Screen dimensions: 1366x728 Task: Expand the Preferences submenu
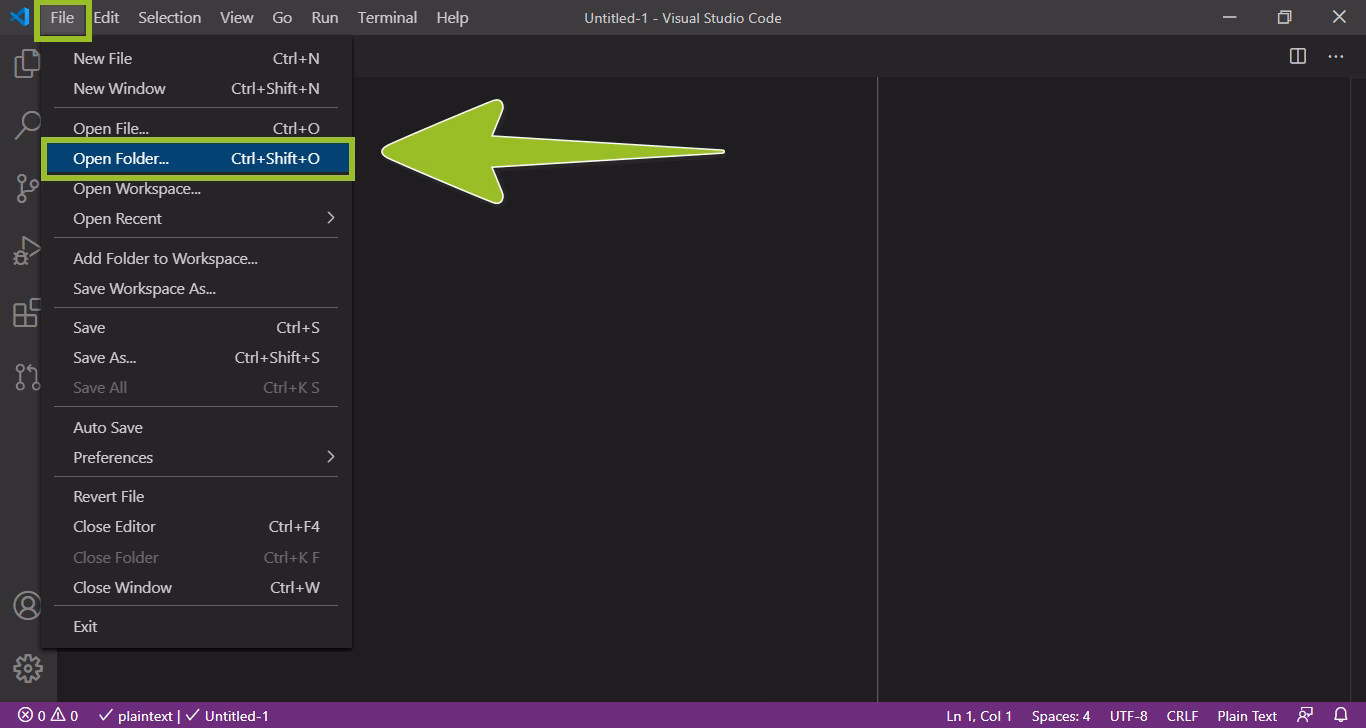pos(196,457)
